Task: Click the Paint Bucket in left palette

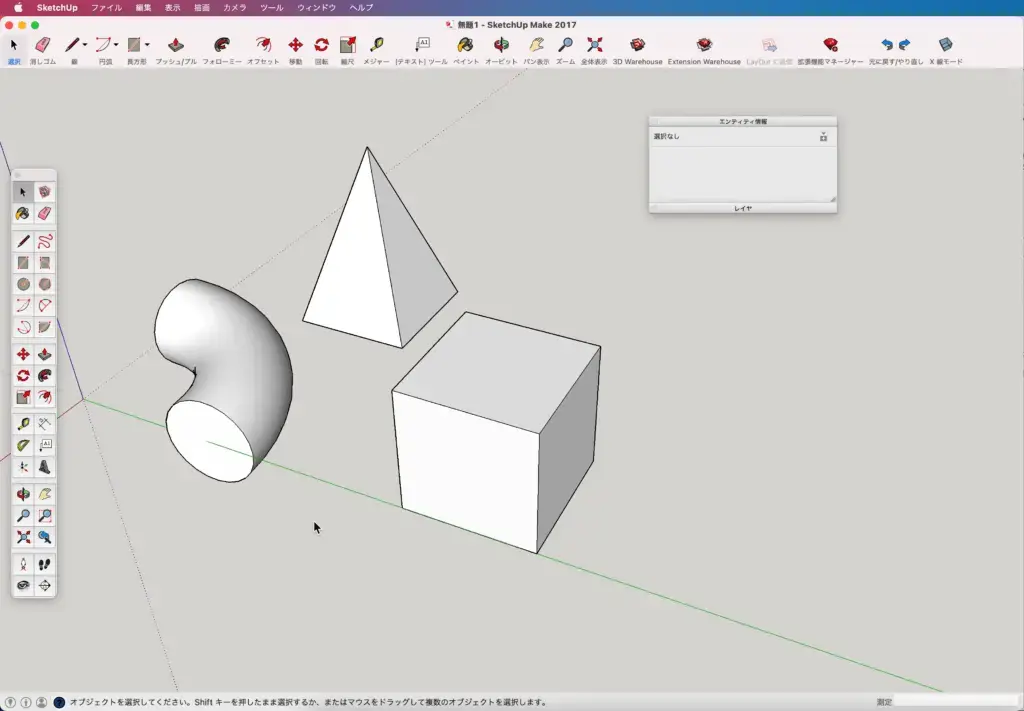Action: tap(24, 213)
